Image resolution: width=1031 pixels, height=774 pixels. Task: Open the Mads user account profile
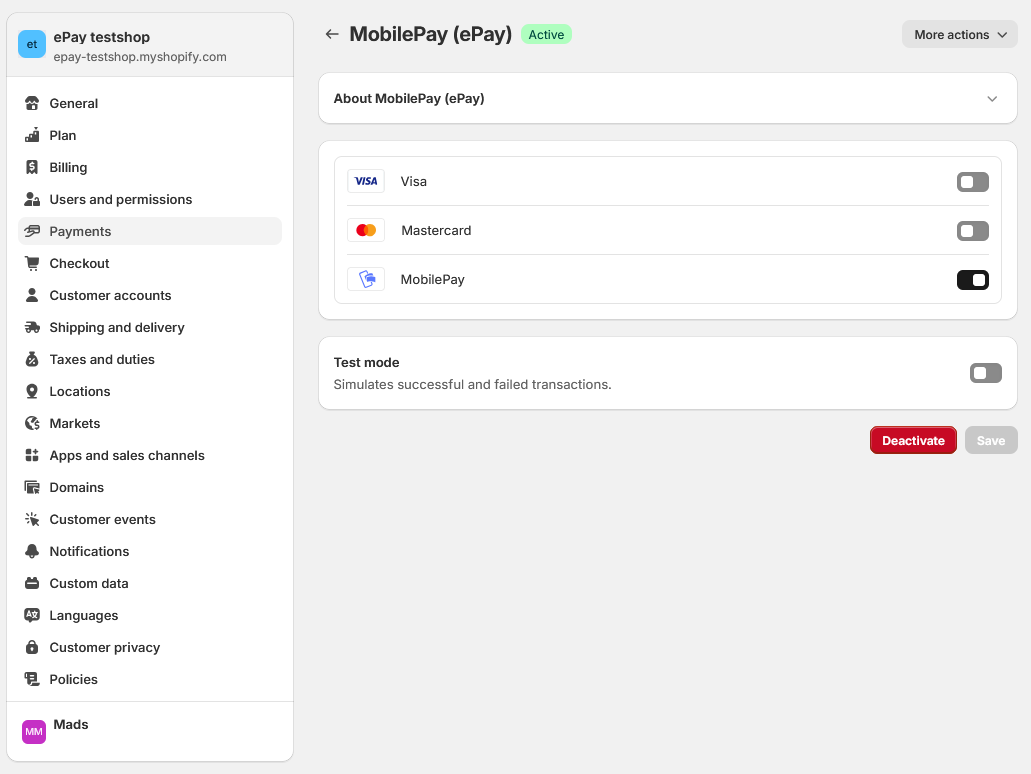70,725
